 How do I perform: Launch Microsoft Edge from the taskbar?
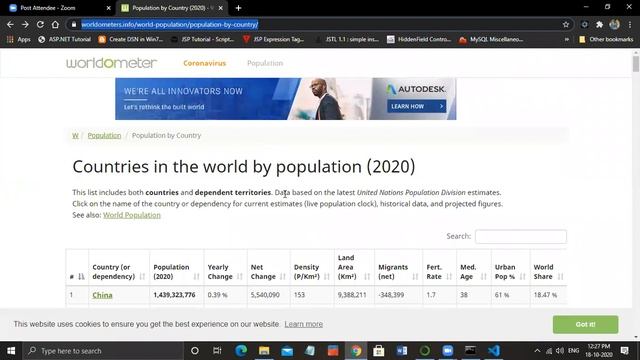[x=241, y=351]
